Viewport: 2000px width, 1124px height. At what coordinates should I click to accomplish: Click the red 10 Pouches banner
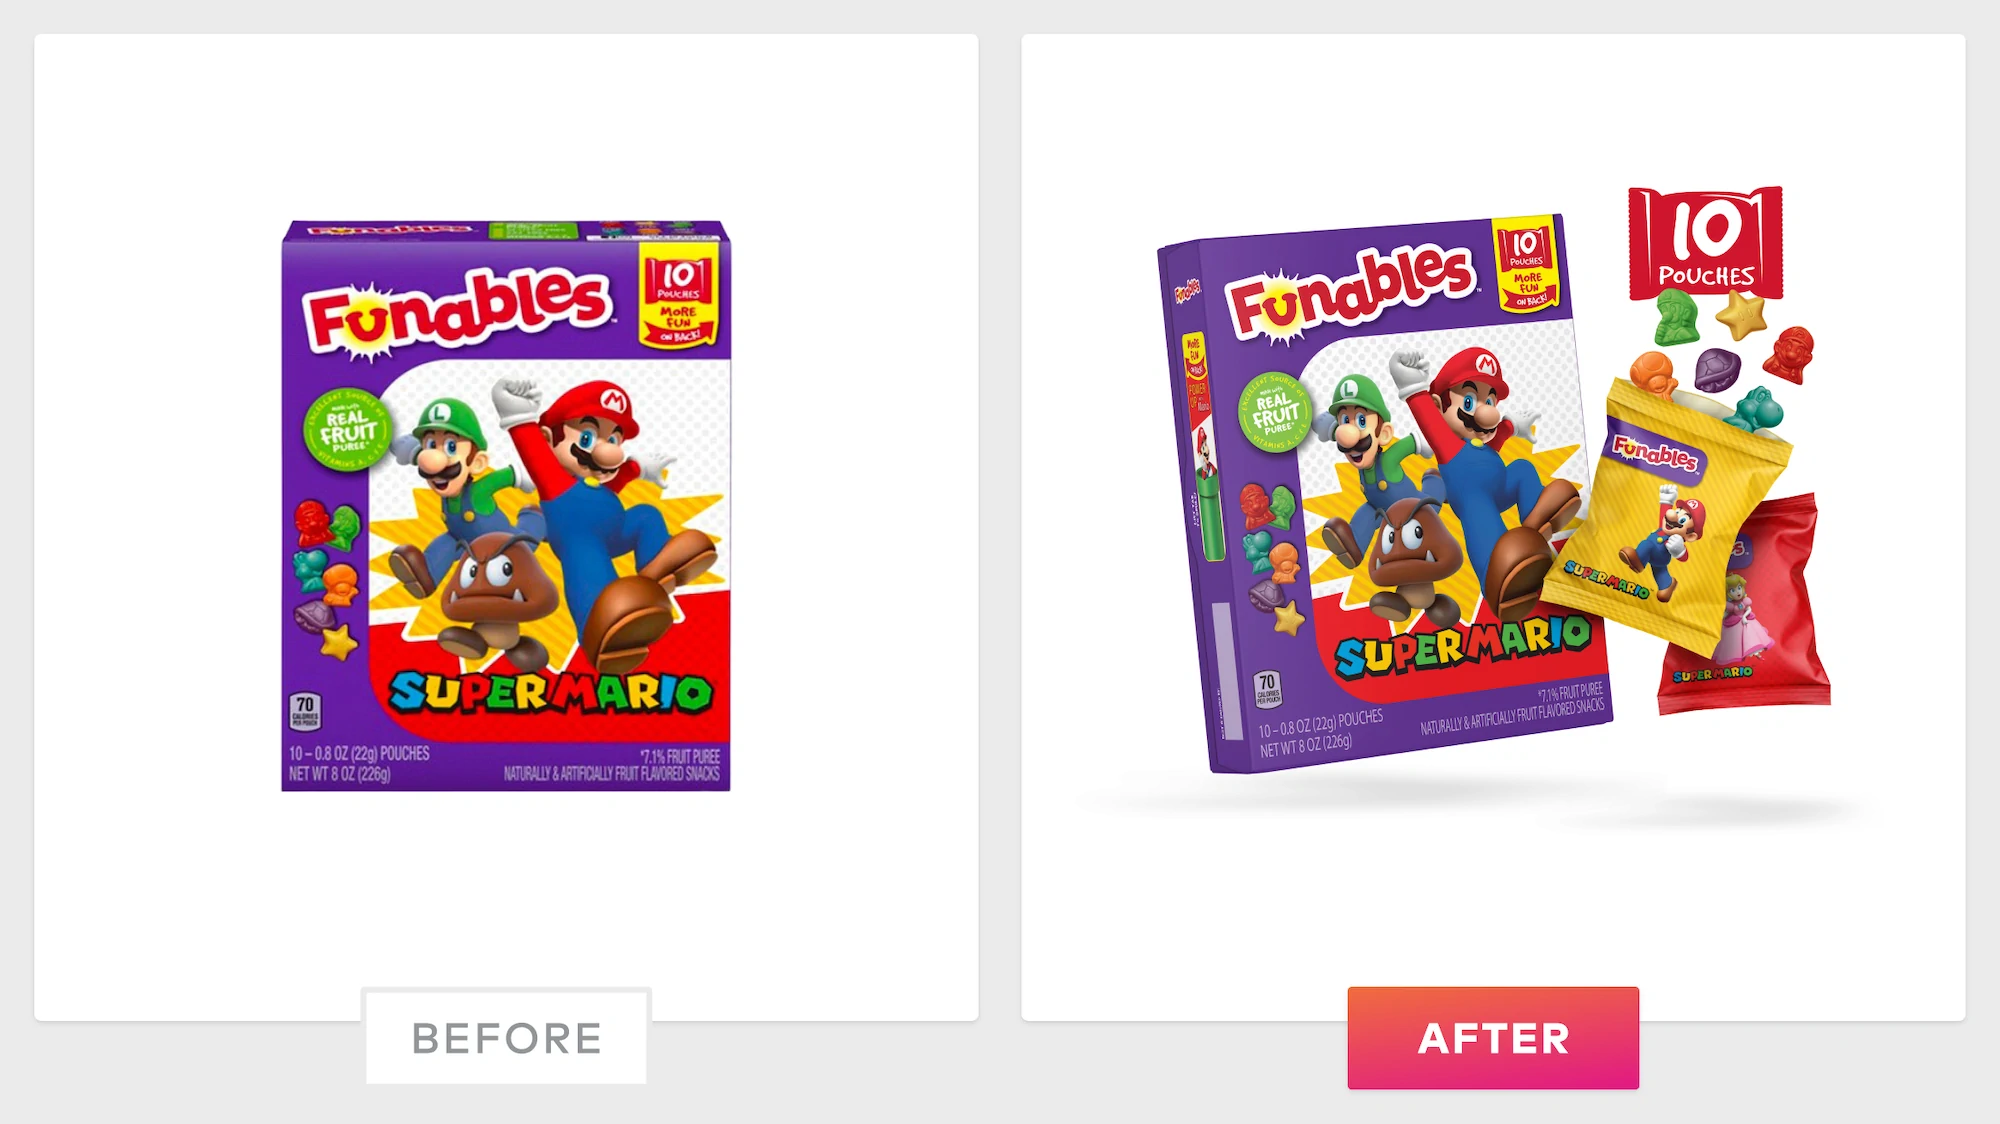(1706, 243)
